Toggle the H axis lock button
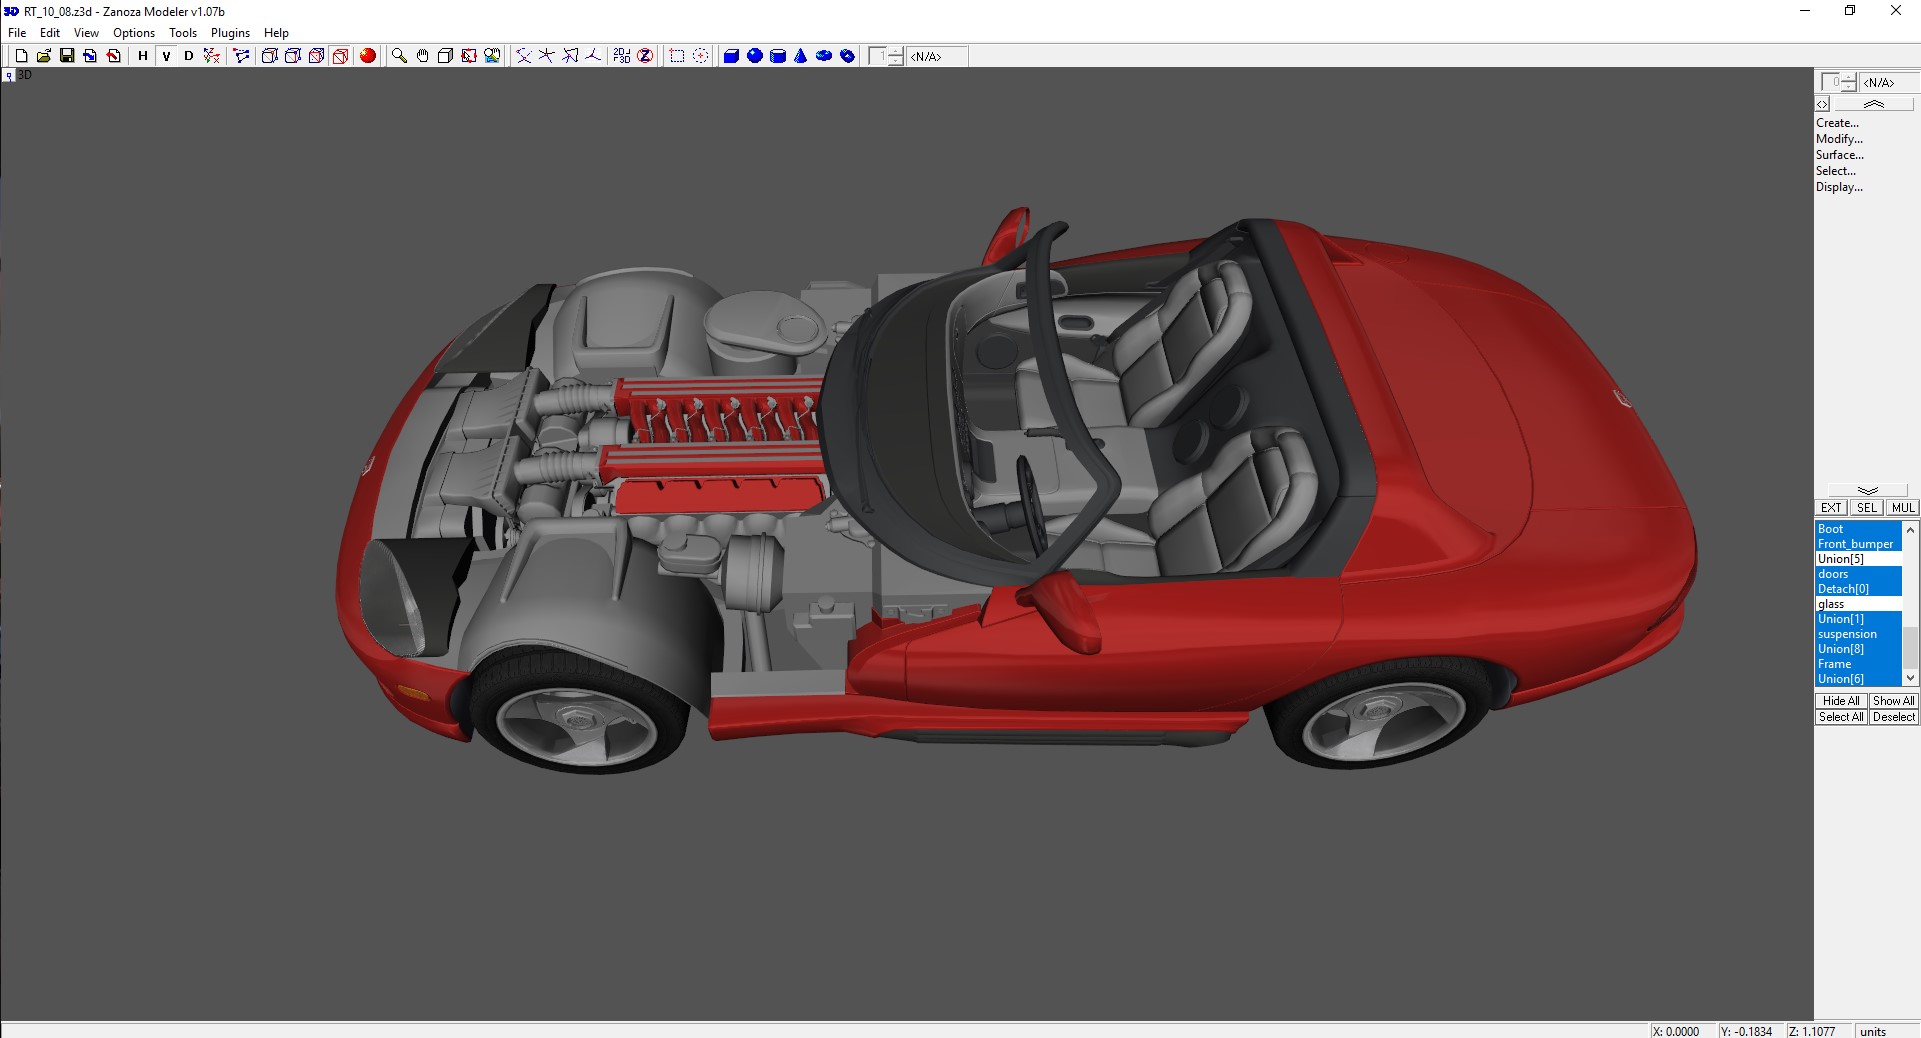This screenshot has width=1921, height=1038. coord(143,56)
